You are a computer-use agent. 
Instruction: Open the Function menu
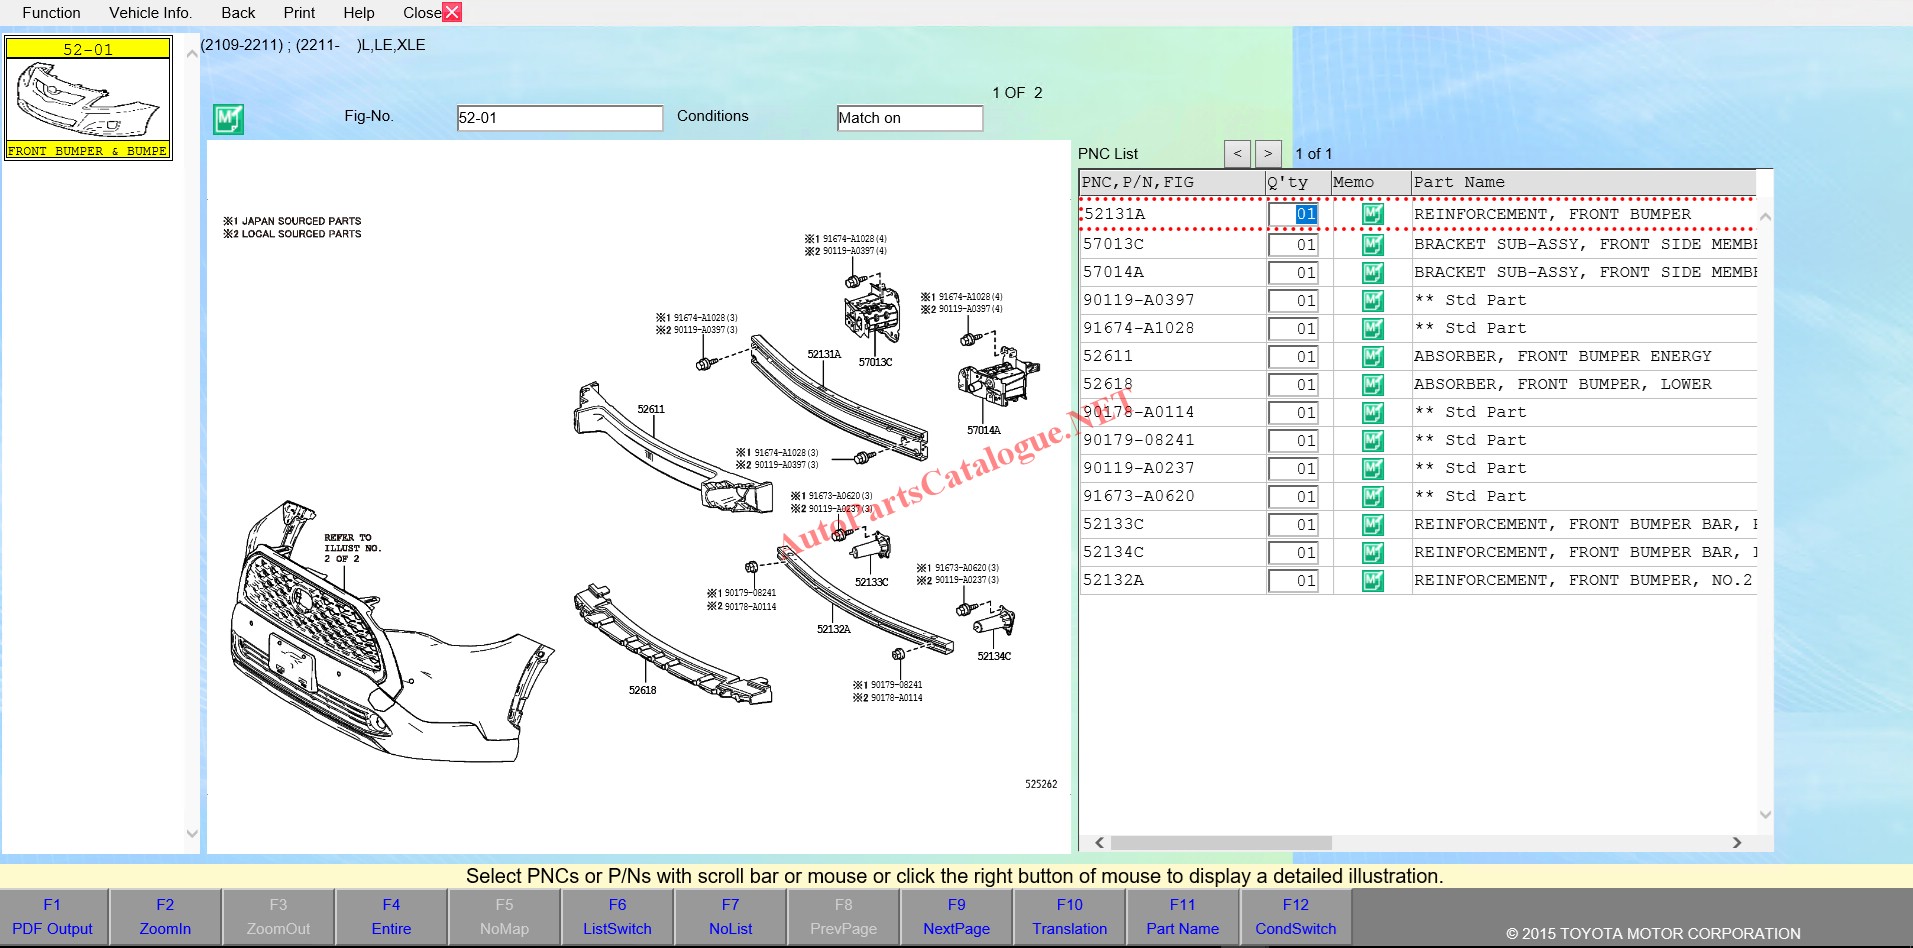tap(51, 13)
